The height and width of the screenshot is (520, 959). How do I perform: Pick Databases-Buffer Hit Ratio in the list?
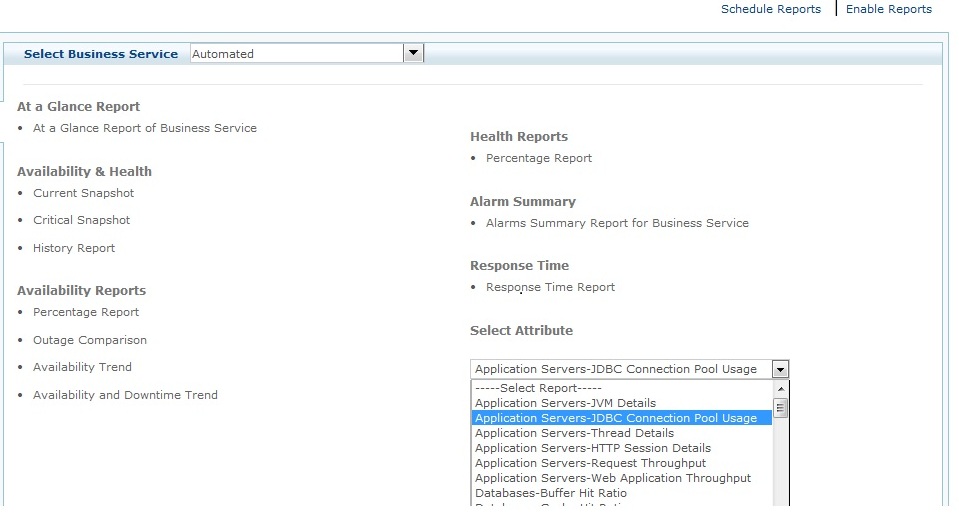[550, 493]
